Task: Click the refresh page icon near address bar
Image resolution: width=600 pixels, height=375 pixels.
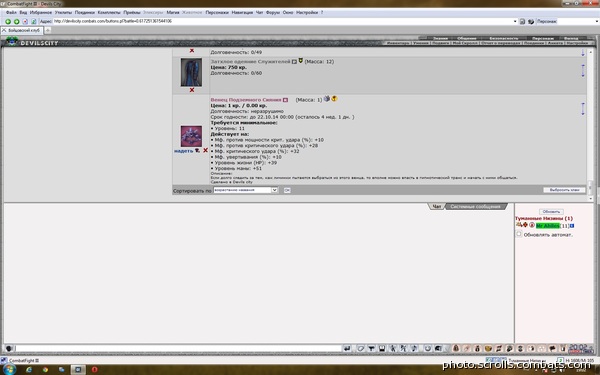Action: click(34, 21)
